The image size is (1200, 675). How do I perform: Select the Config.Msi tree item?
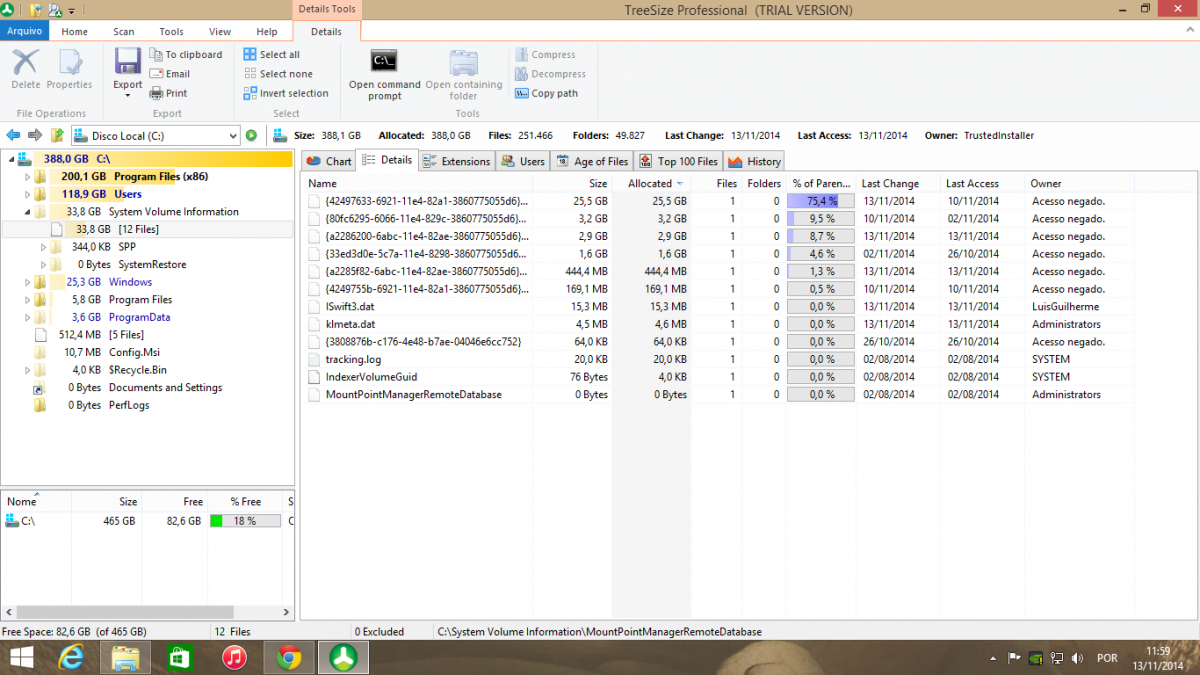click(136, 352)
